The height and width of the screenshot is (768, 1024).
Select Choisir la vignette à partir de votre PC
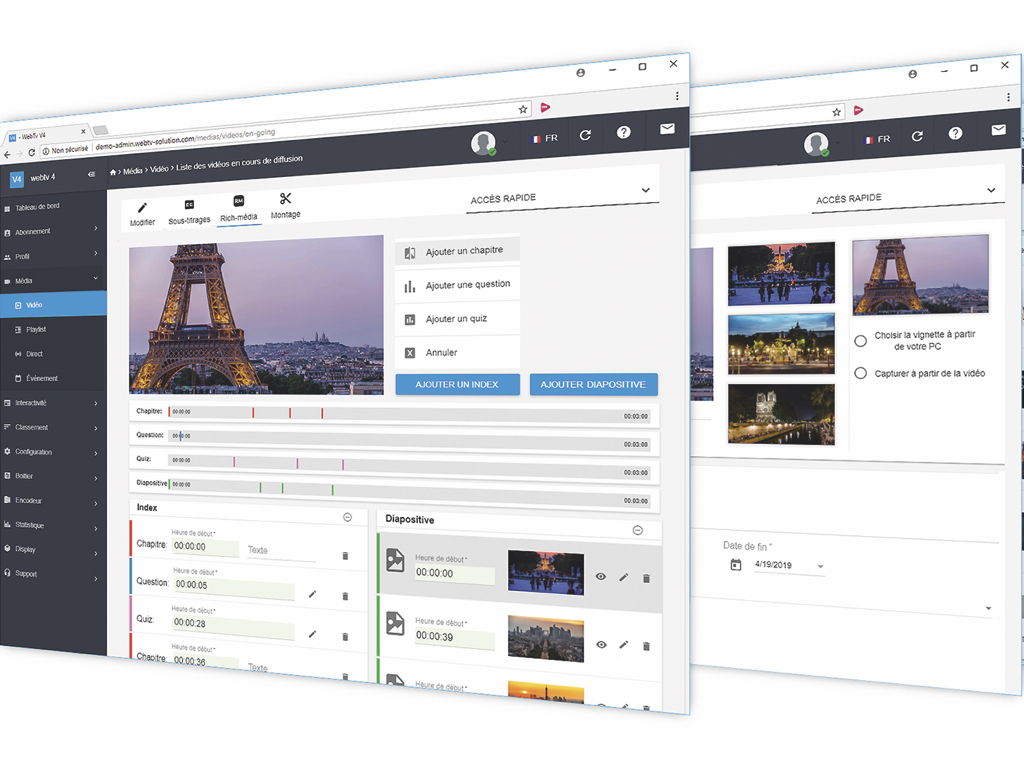[860, 341]
